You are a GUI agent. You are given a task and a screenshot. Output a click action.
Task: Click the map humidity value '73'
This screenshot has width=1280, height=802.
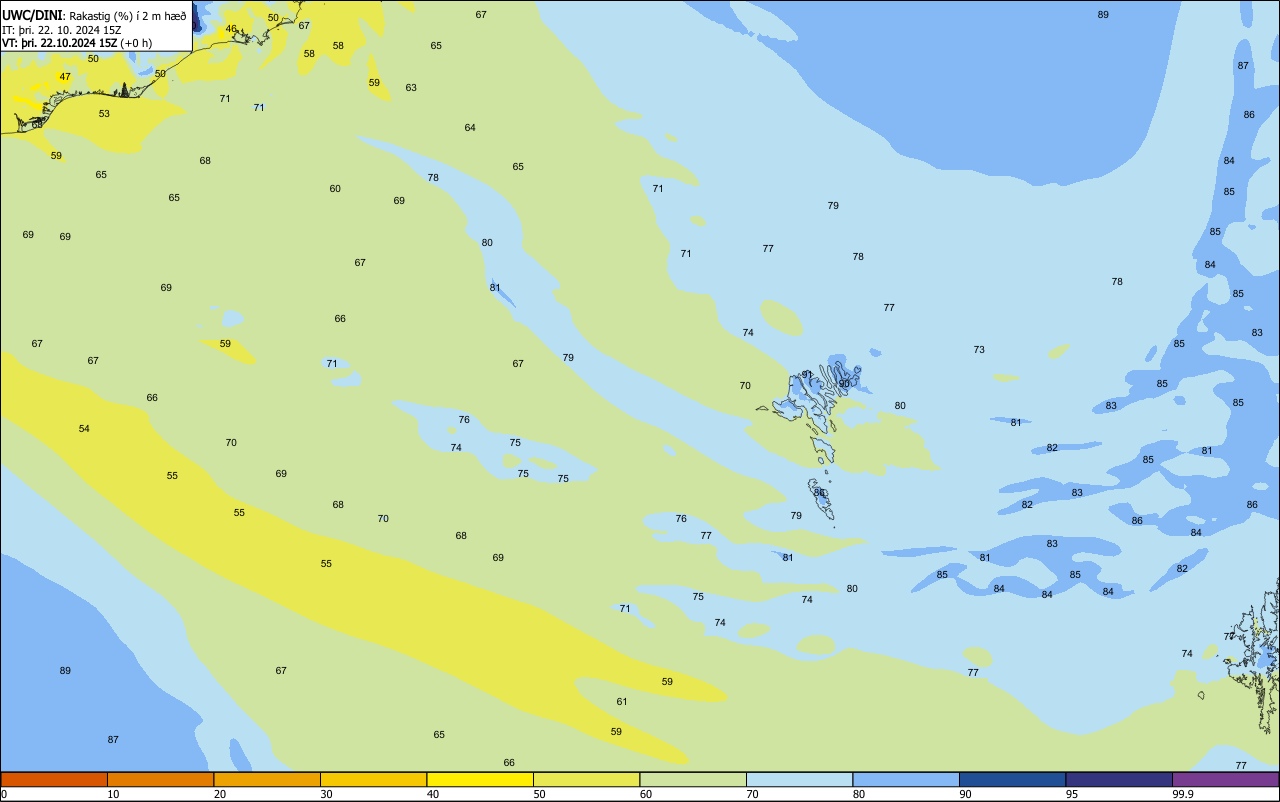pyautogui.click(x=979, y=350)
